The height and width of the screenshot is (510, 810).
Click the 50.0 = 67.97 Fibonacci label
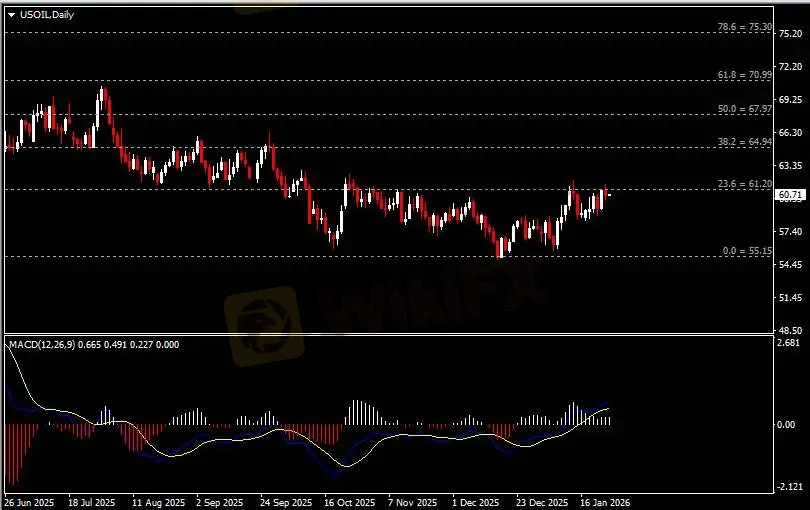pyautogui.click(x=746, y=109)
